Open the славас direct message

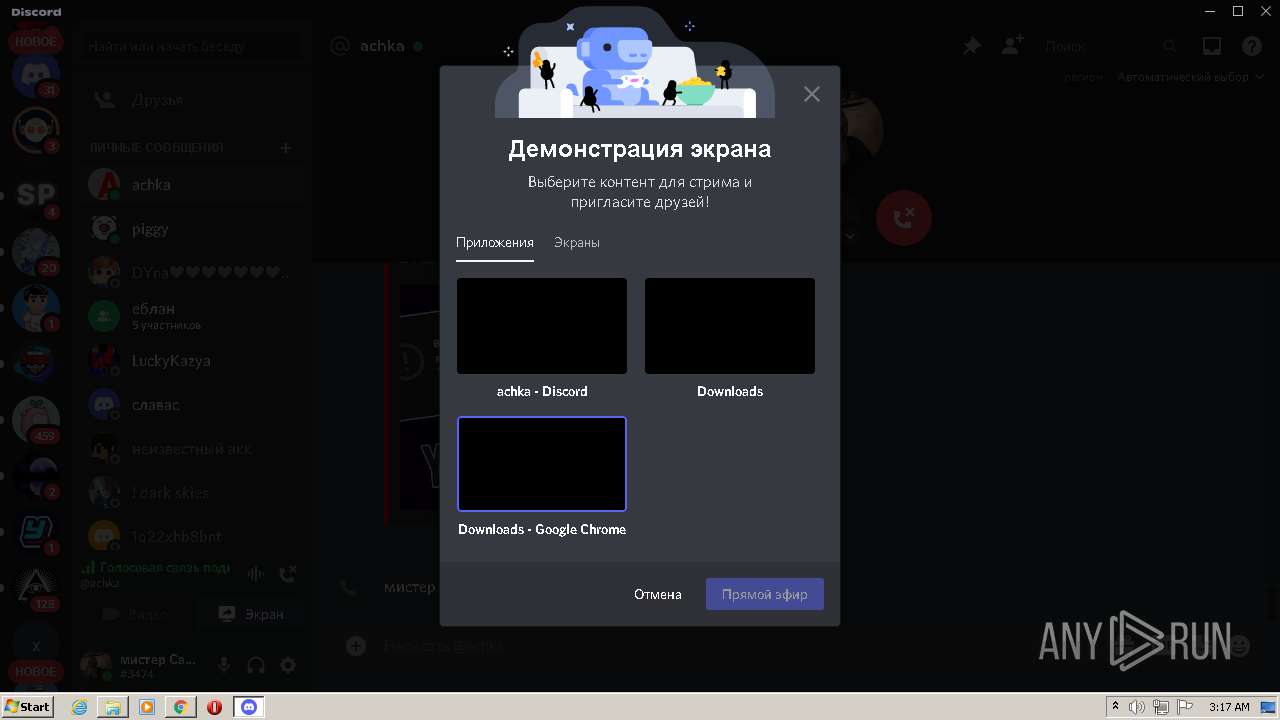(x=190, y=404)
